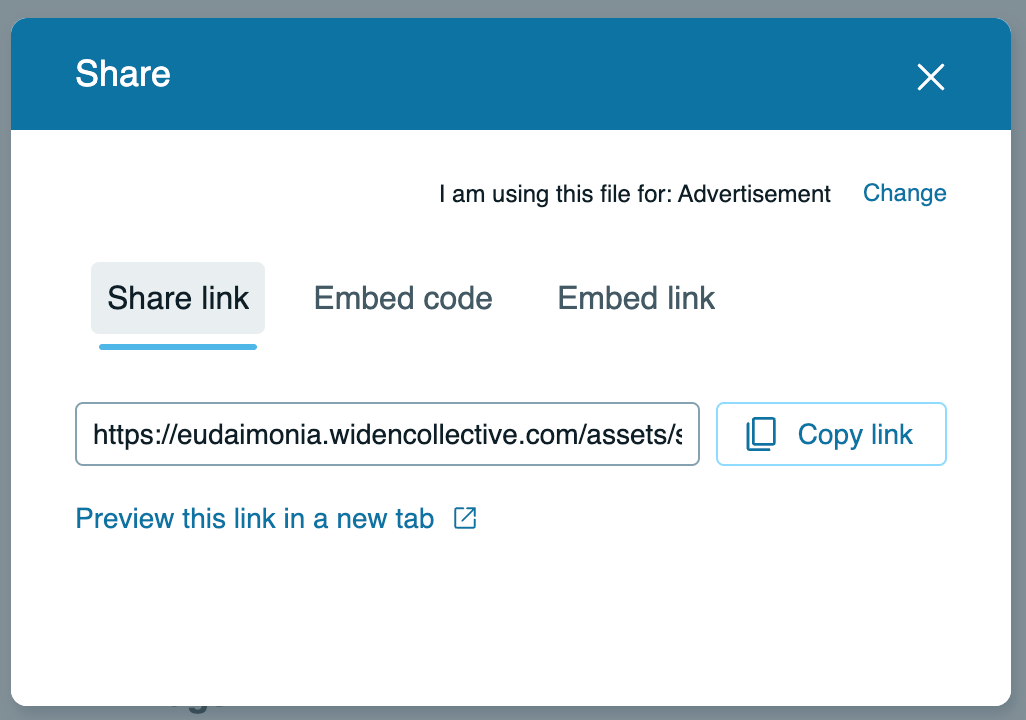
Task: Click the external-link icon after Preview text
Action: tap(465, 518)
